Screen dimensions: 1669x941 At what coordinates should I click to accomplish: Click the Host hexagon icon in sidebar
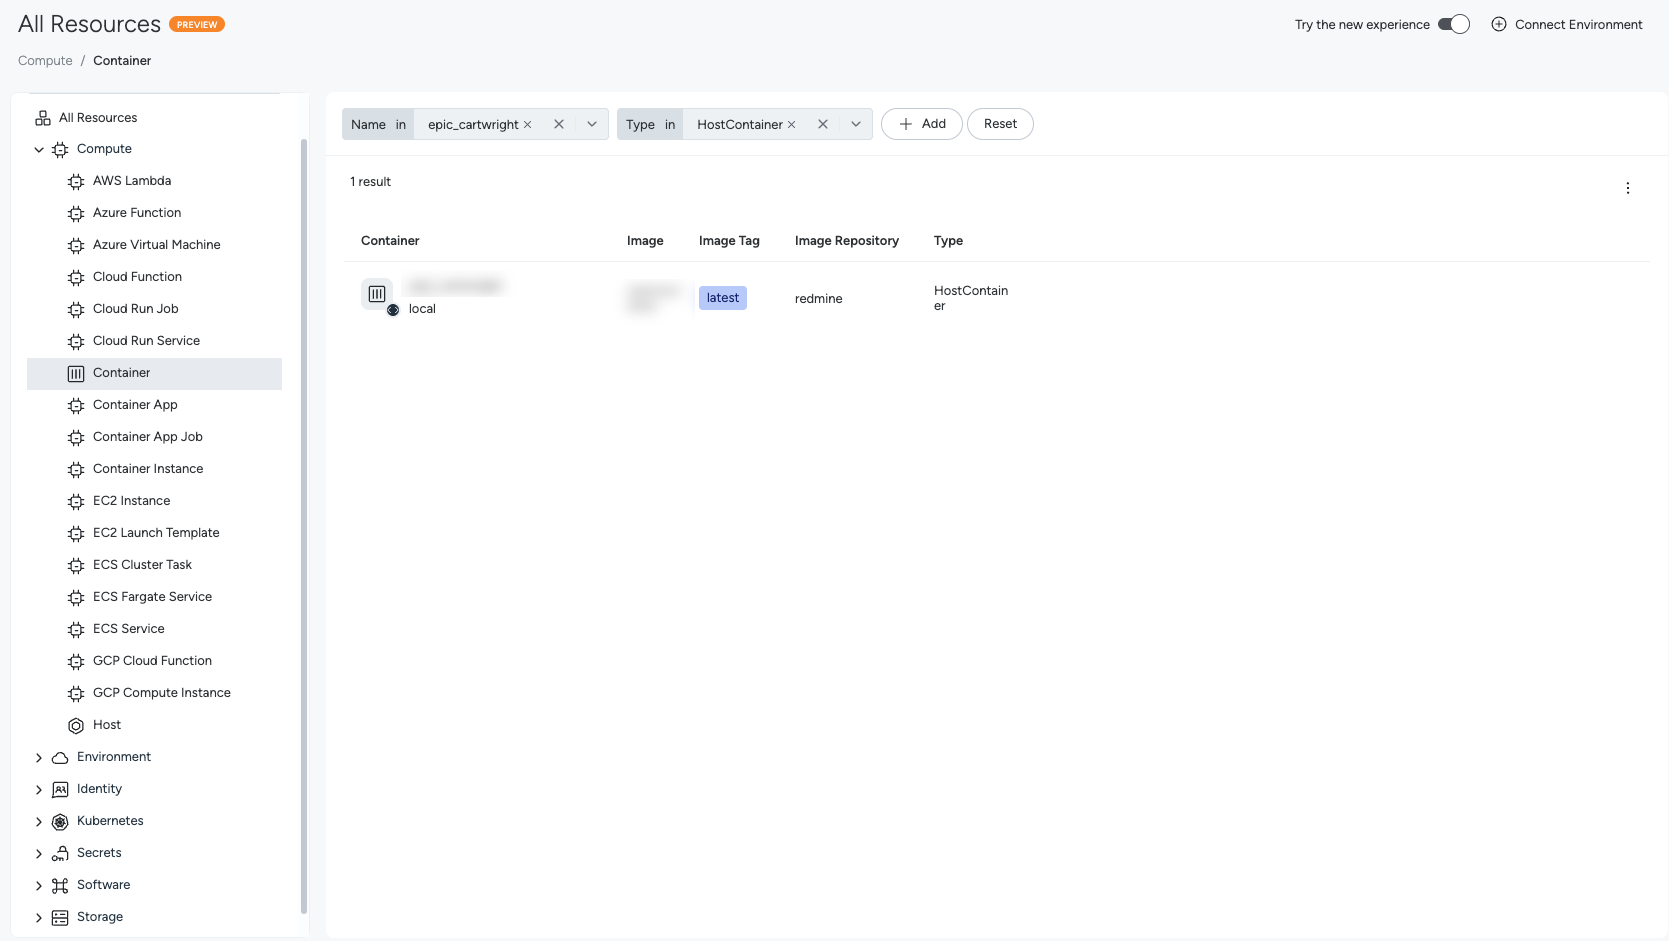click(76, 725)
